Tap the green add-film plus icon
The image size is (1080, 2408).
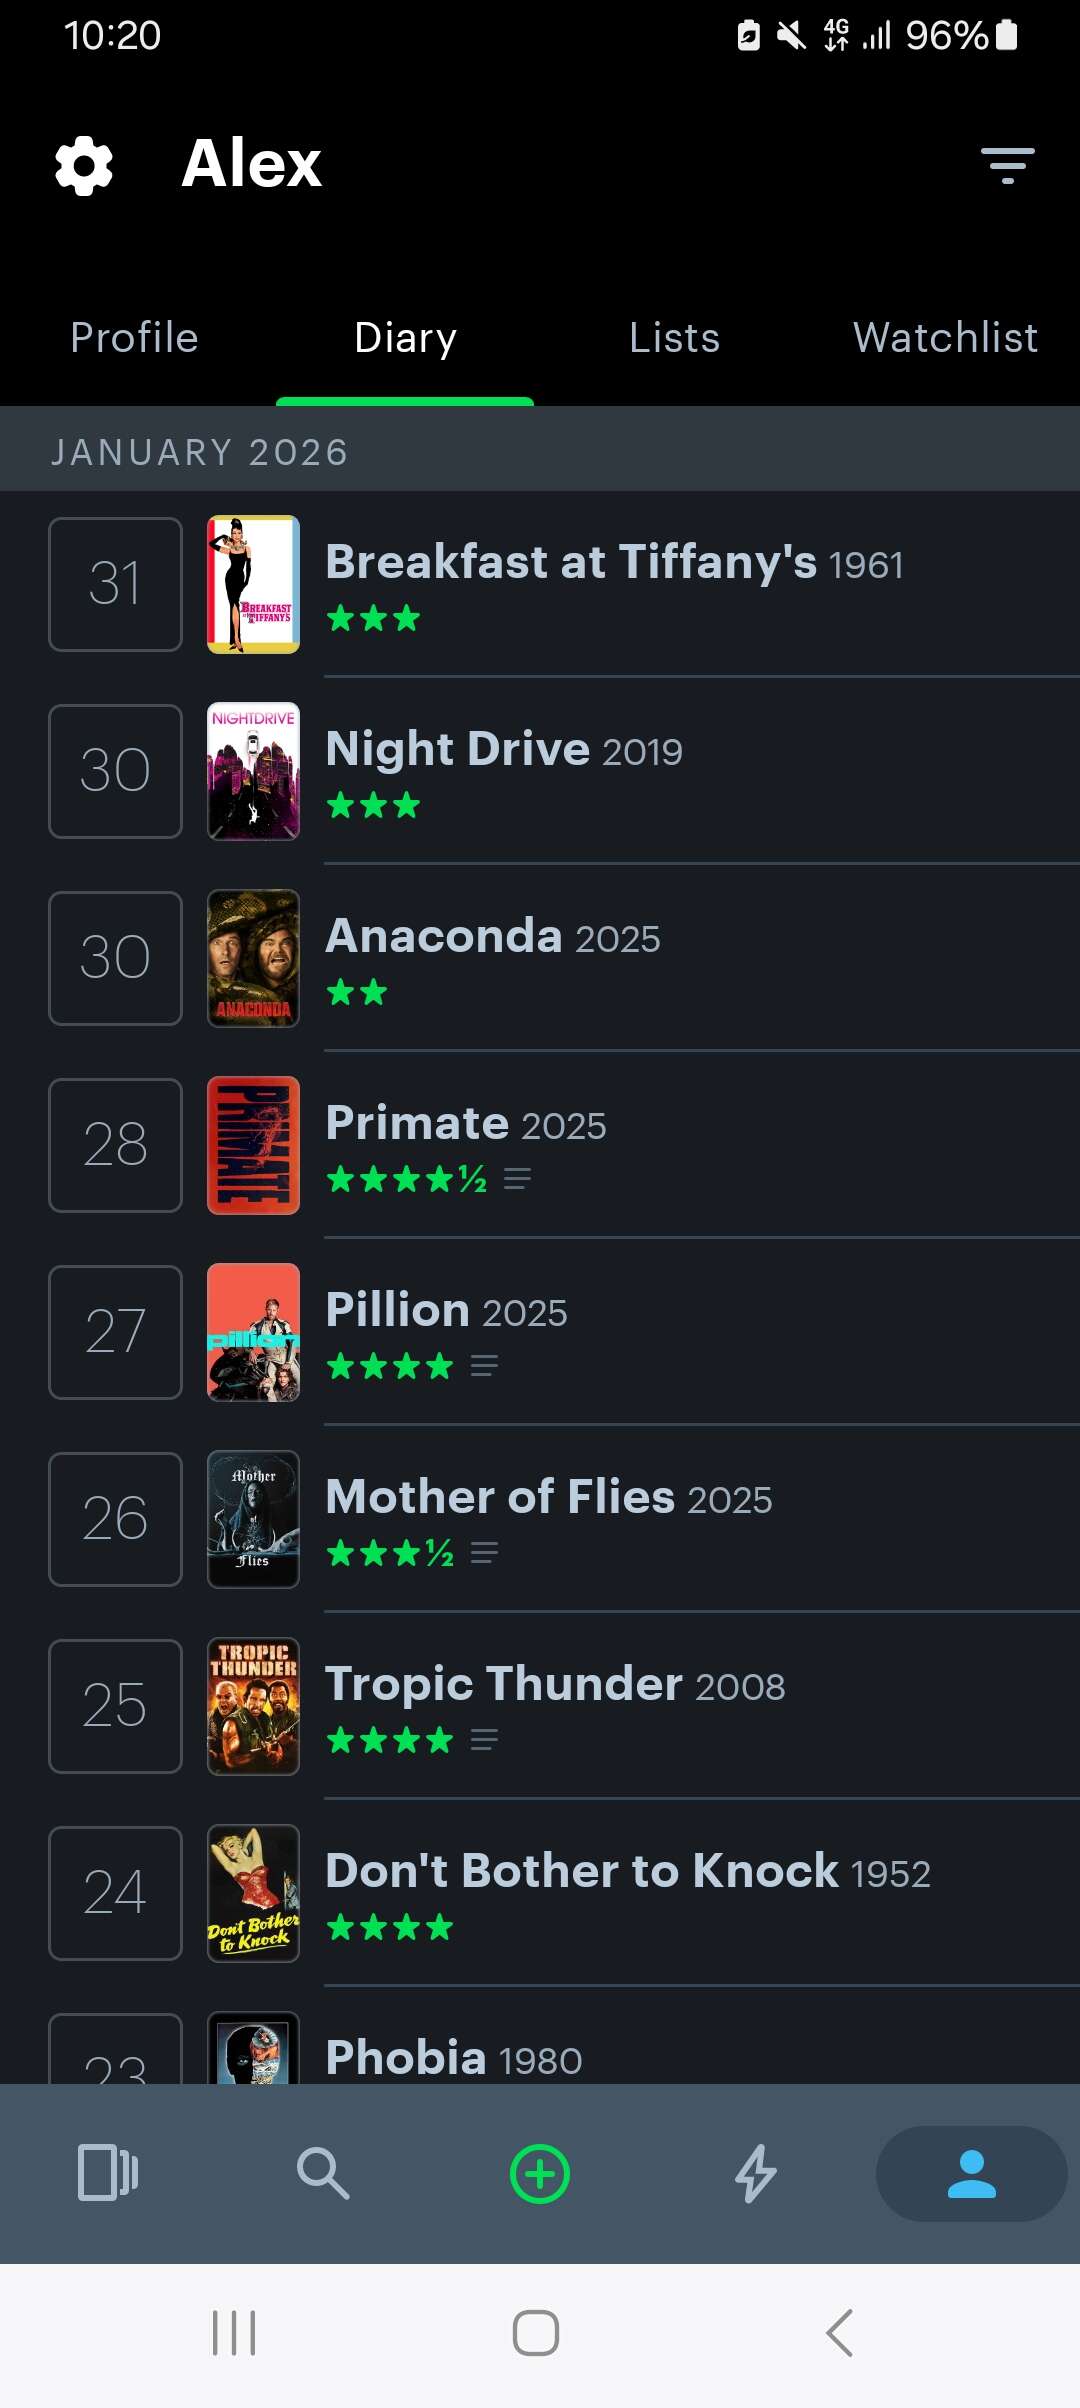point(540,2173)
